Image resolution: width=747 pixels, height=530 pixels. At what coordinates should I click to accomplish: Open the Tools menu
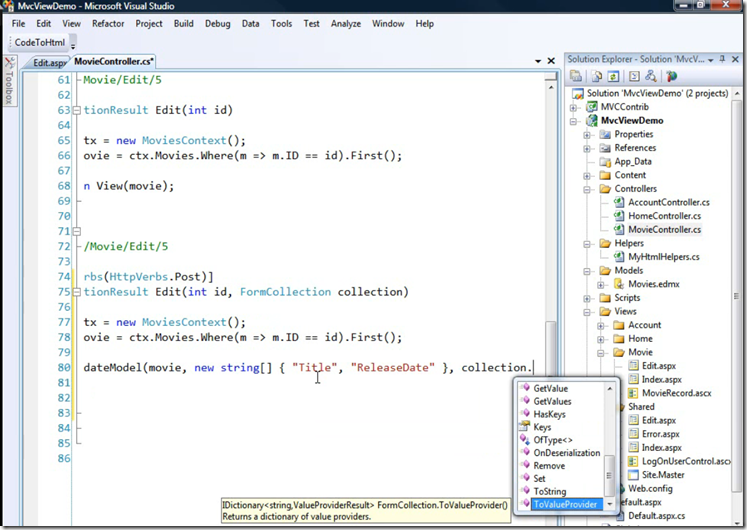click(282, 24)
